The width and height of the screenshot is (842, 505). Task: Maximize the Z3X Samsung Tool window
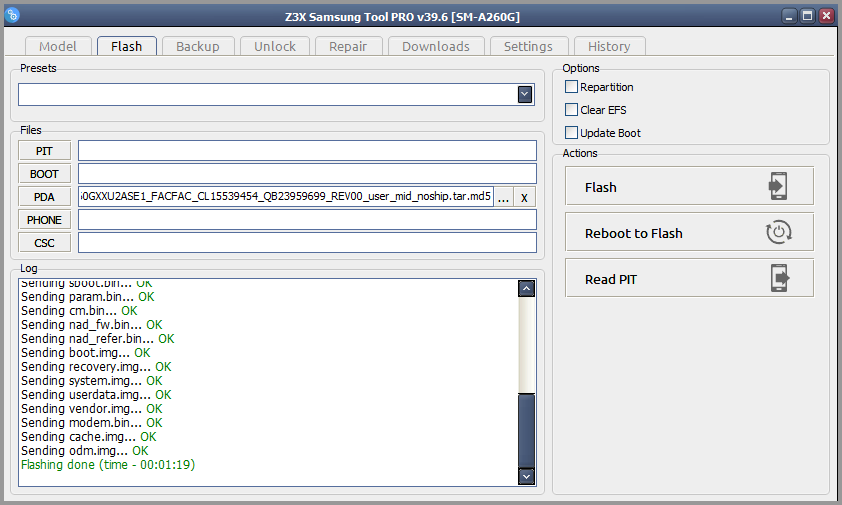click(807, 16)
